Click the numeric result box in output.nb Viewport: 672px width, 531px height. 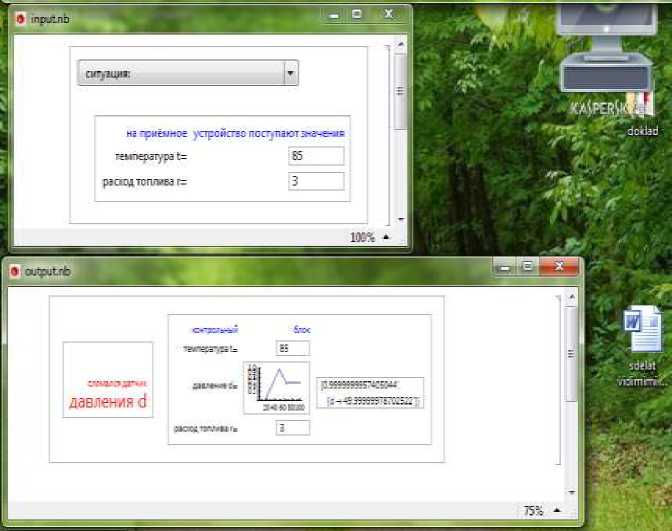(370, 393)
